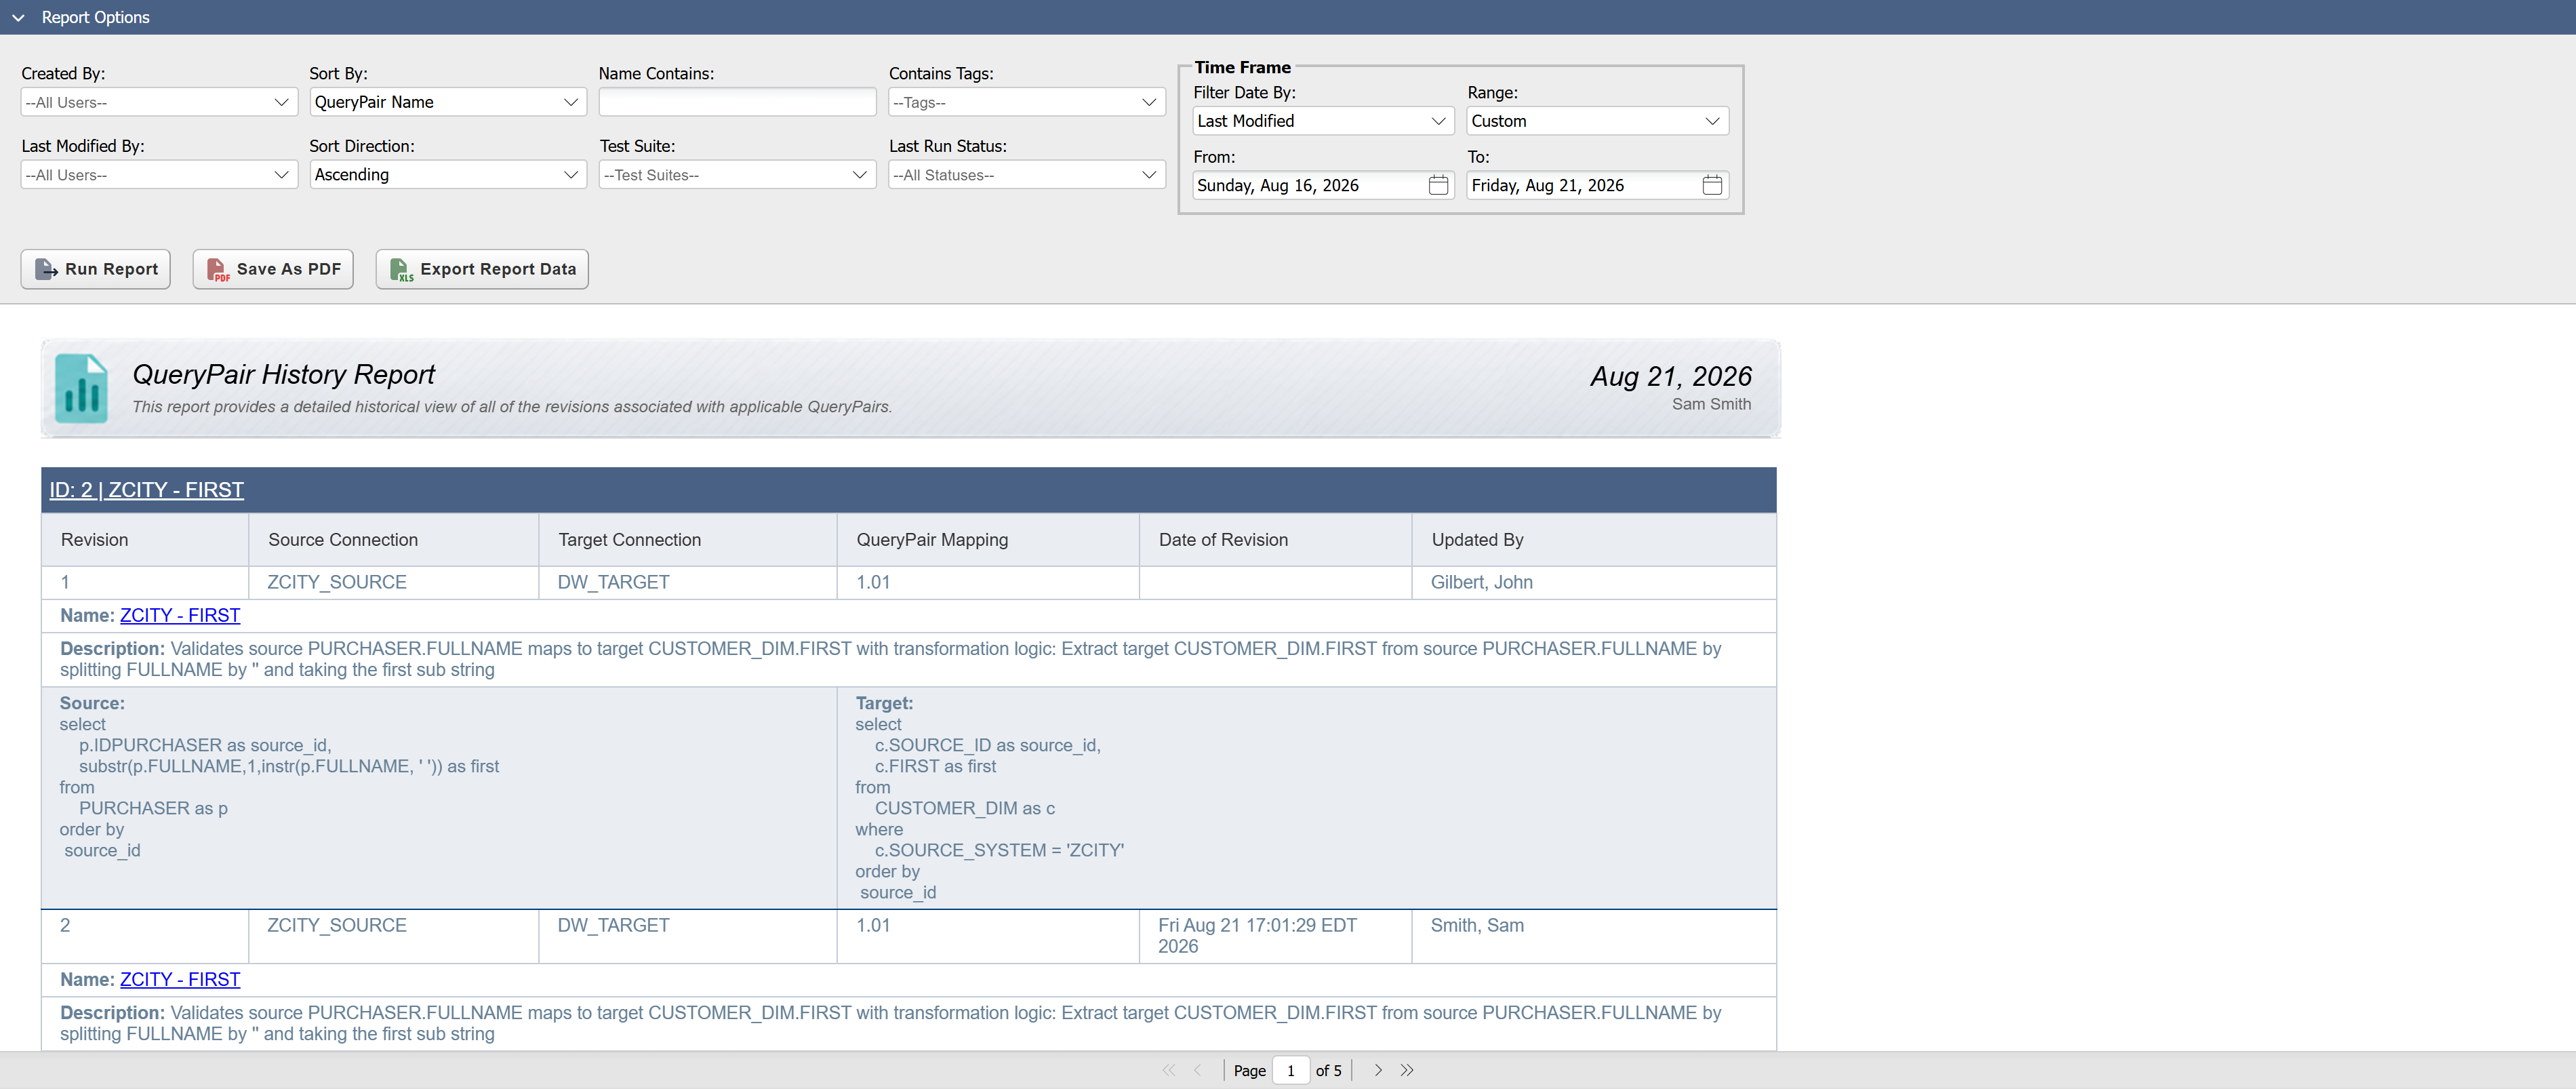
Task: Open revision 1 ZCITY - FIRST name link
Action: click(180, 615)
